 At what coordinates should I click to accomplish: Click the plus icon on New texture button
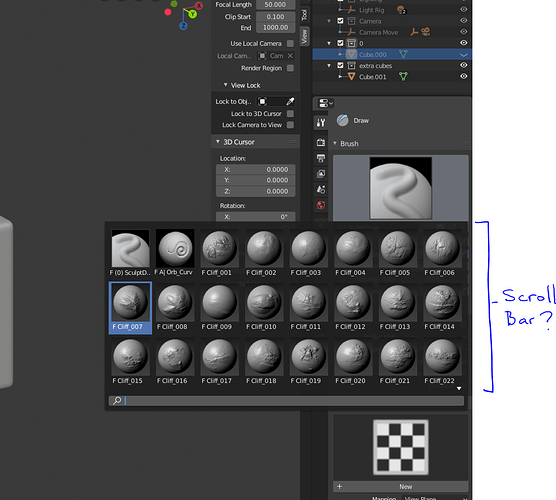[340, 487]
